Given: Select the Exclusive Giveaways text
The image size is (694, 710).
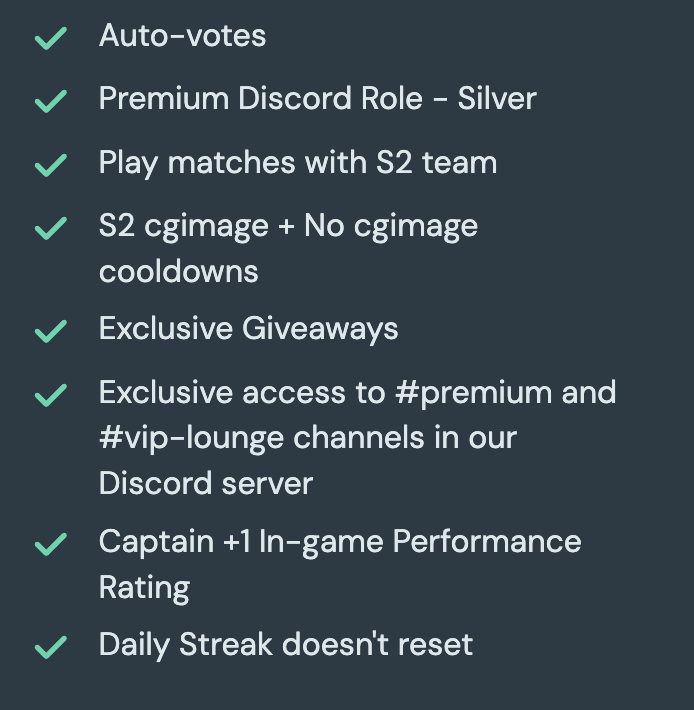Looking at the screenshot, I should click(x=248, y=329).
